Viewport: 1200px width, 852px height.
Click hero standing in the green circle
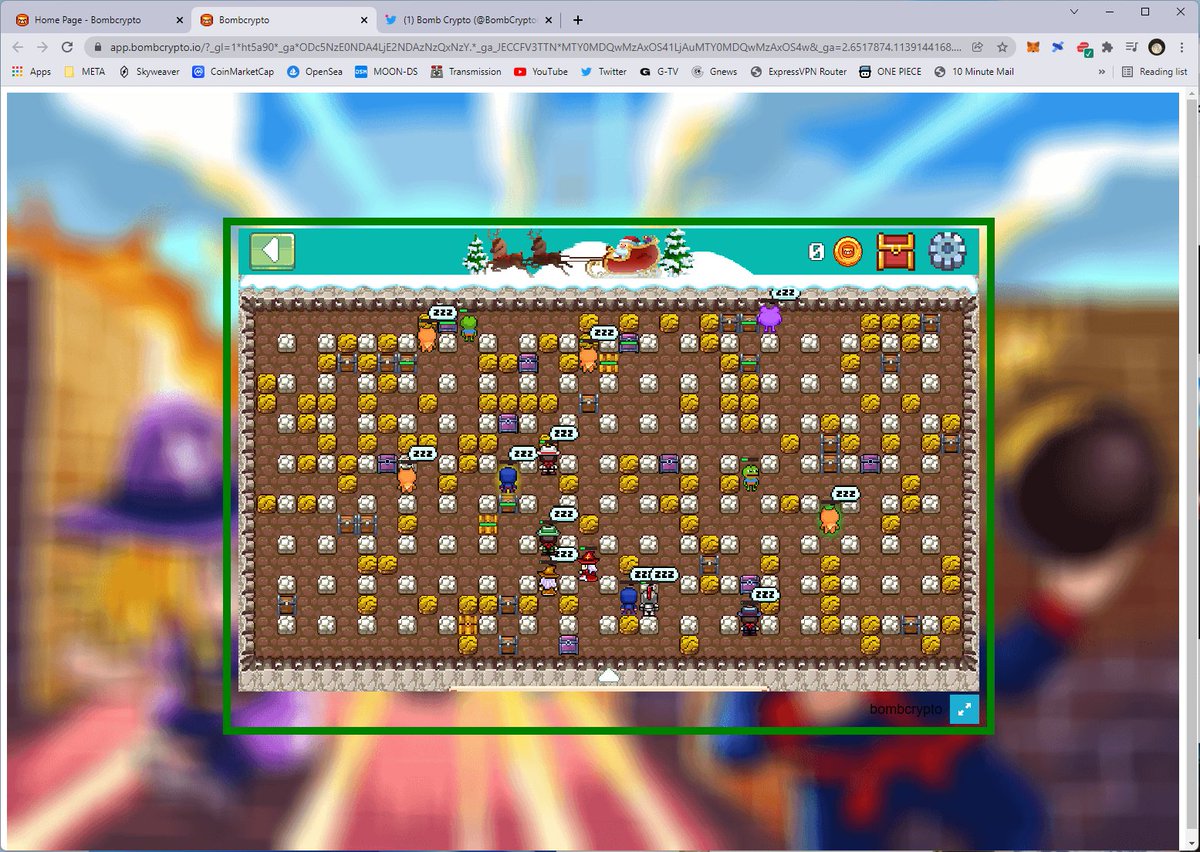coord(828,520)
